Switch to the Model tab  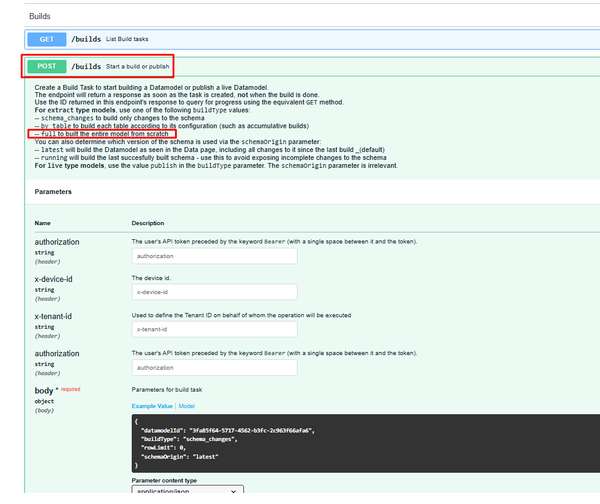tap(187, 405)
